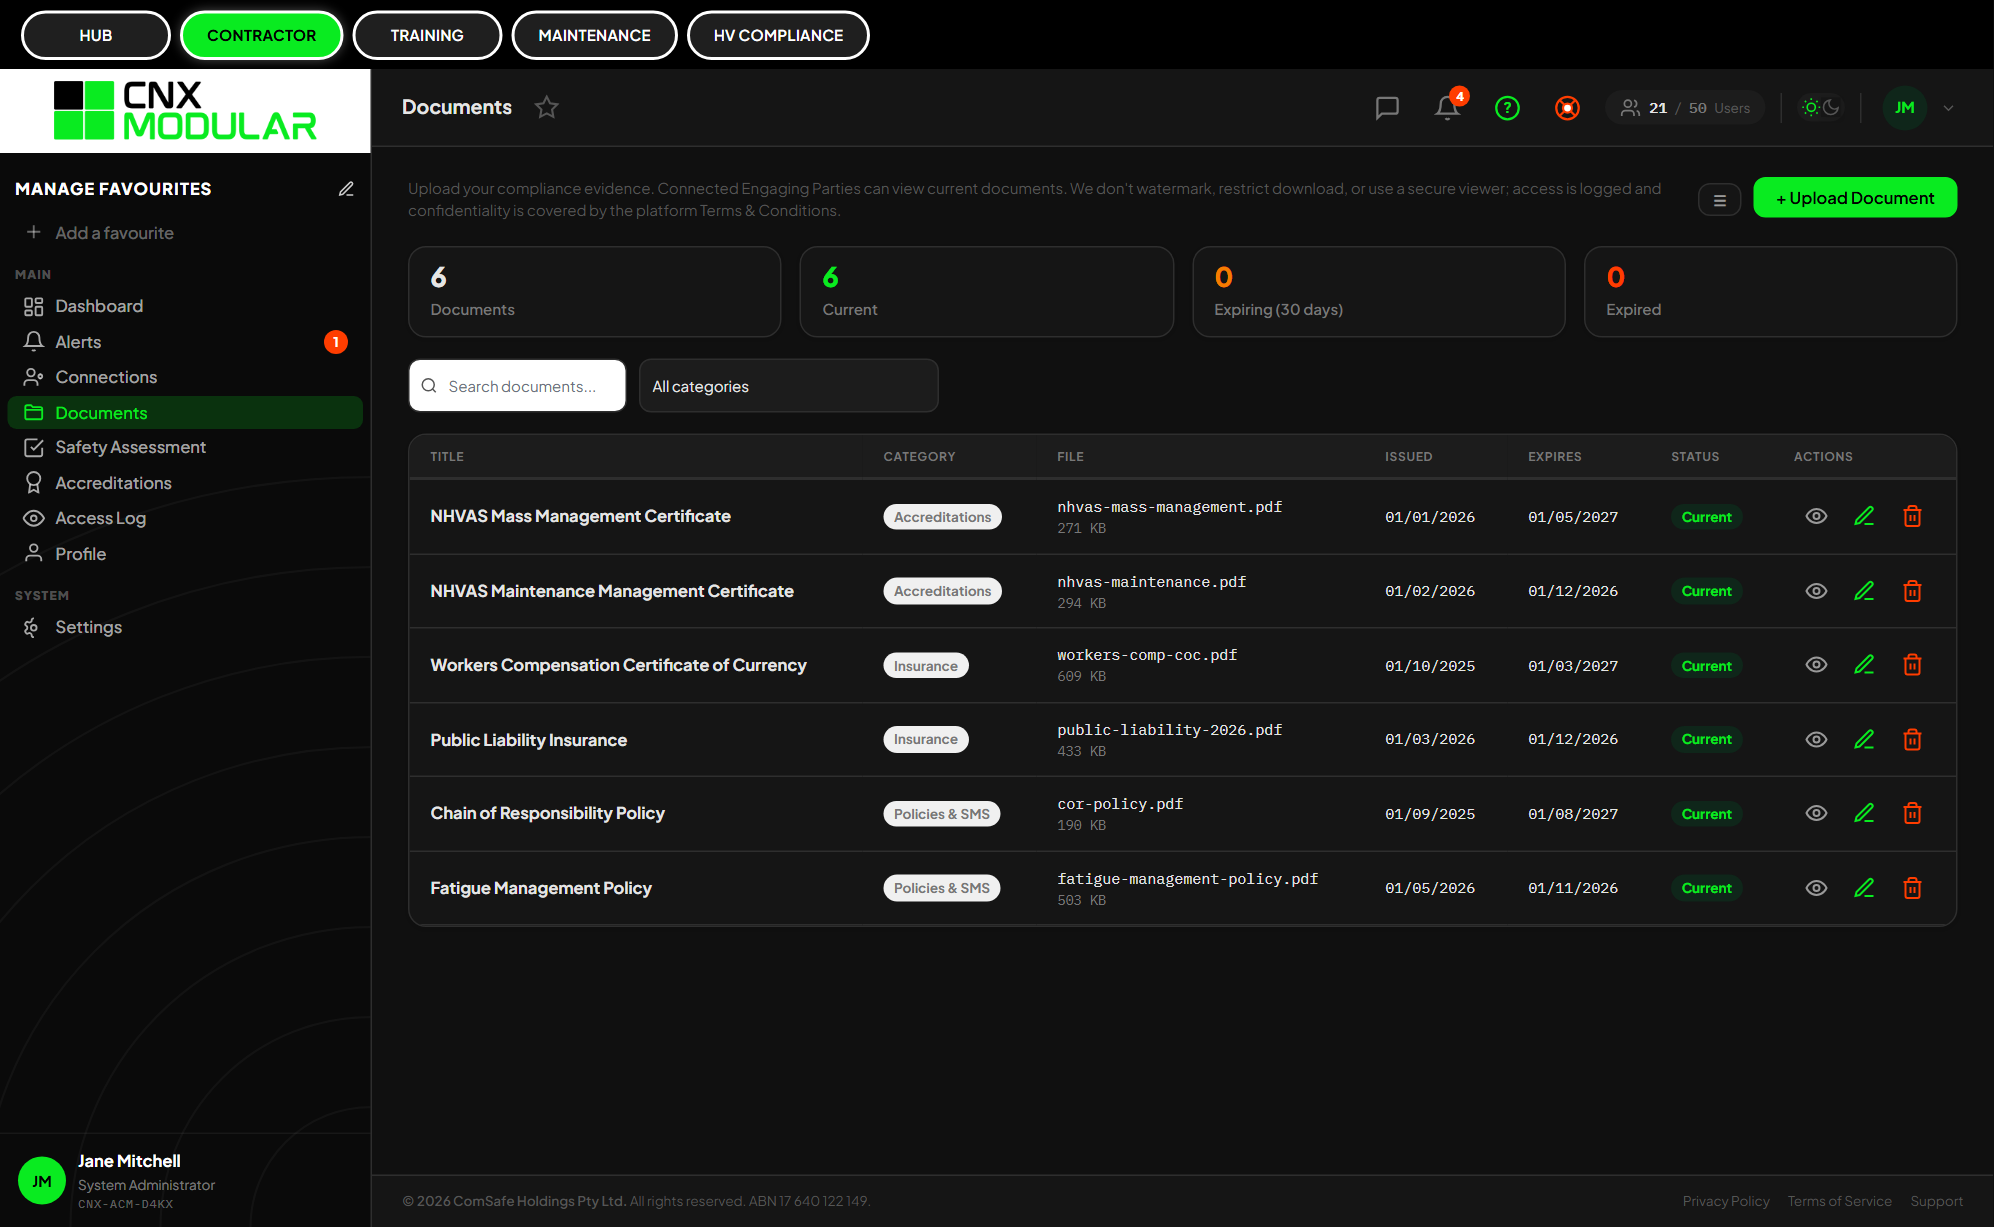Switch to the CONTRACTOR tab
This screenshot has width=1994, height=1227.
261,35
